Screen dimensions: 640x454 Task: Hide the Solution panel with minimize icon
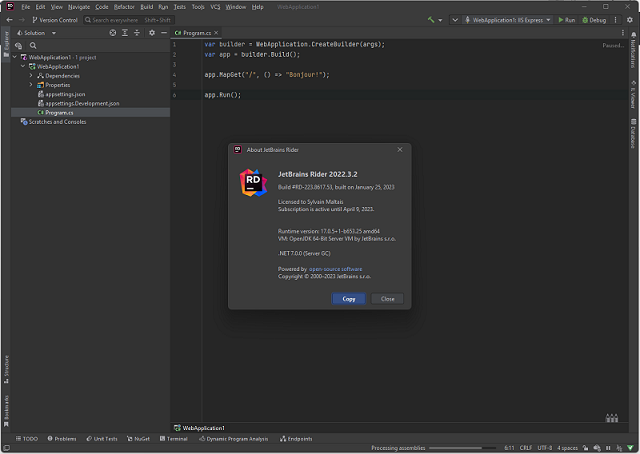click(165, 32)
